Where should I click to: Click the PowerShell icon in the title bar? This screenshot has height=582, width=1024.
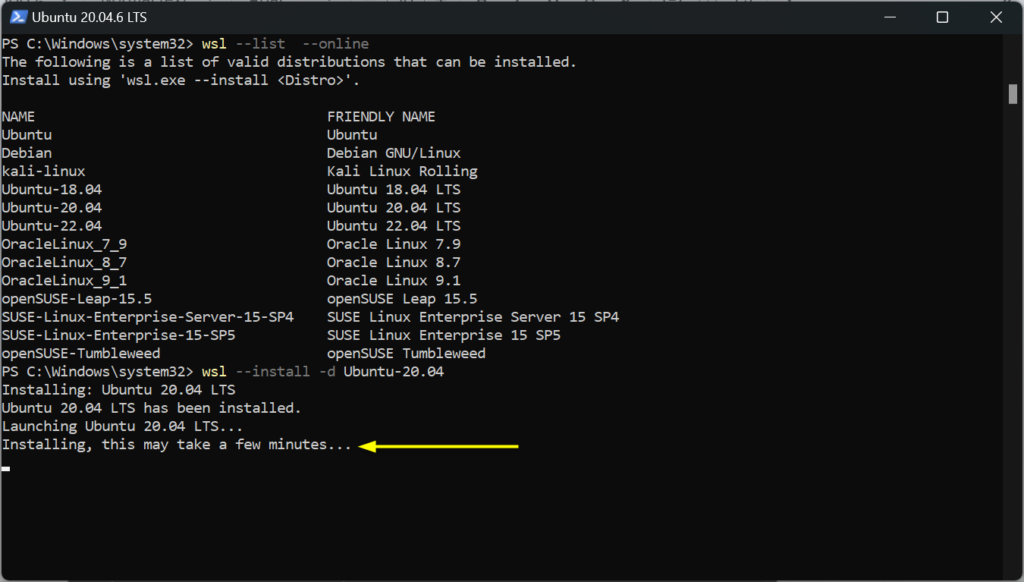point(16,17)
